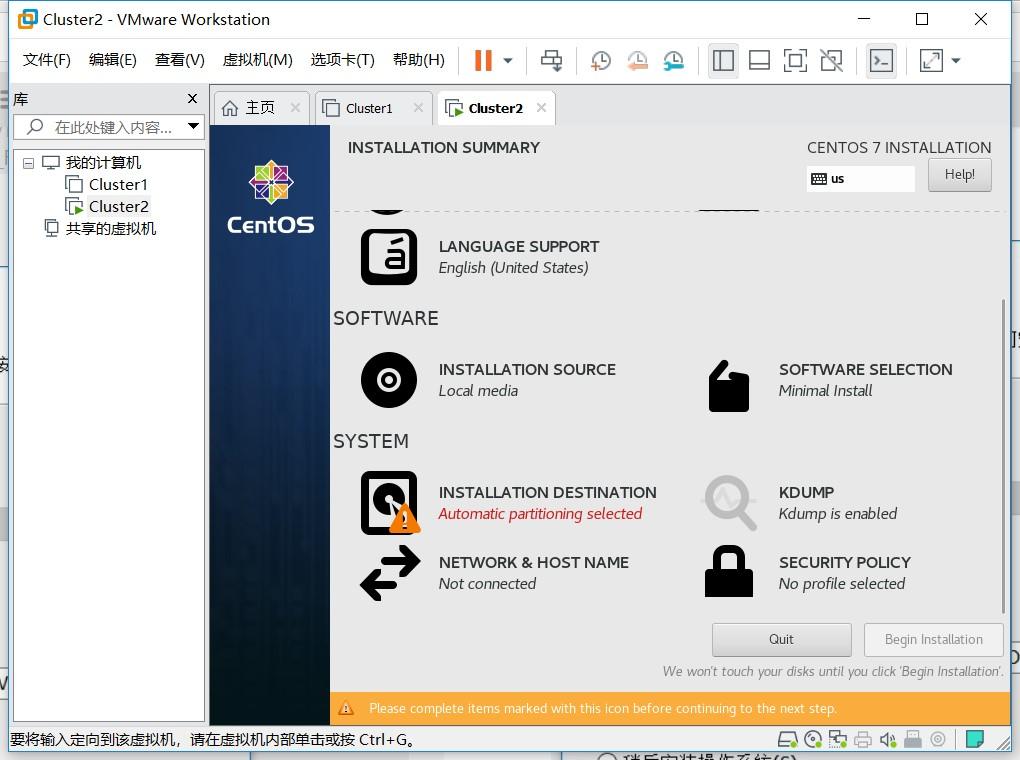Open Security Policy padlock icon

(x=729, y=571)
